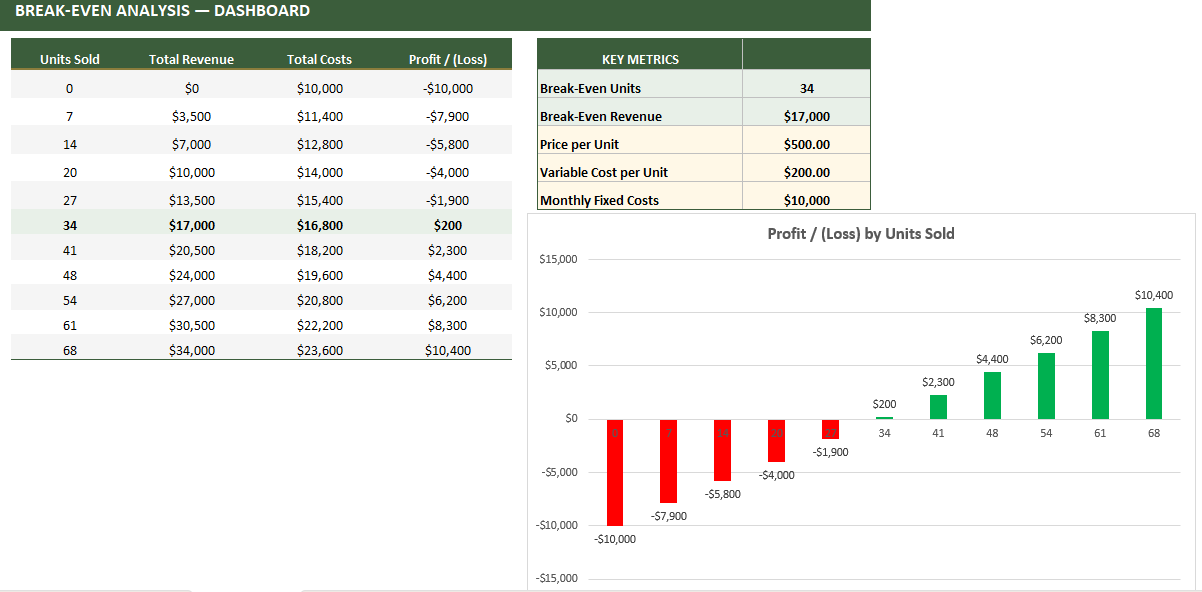
Task: Select the Break-Even Units value of 34
Action: [x=806, y=88]
